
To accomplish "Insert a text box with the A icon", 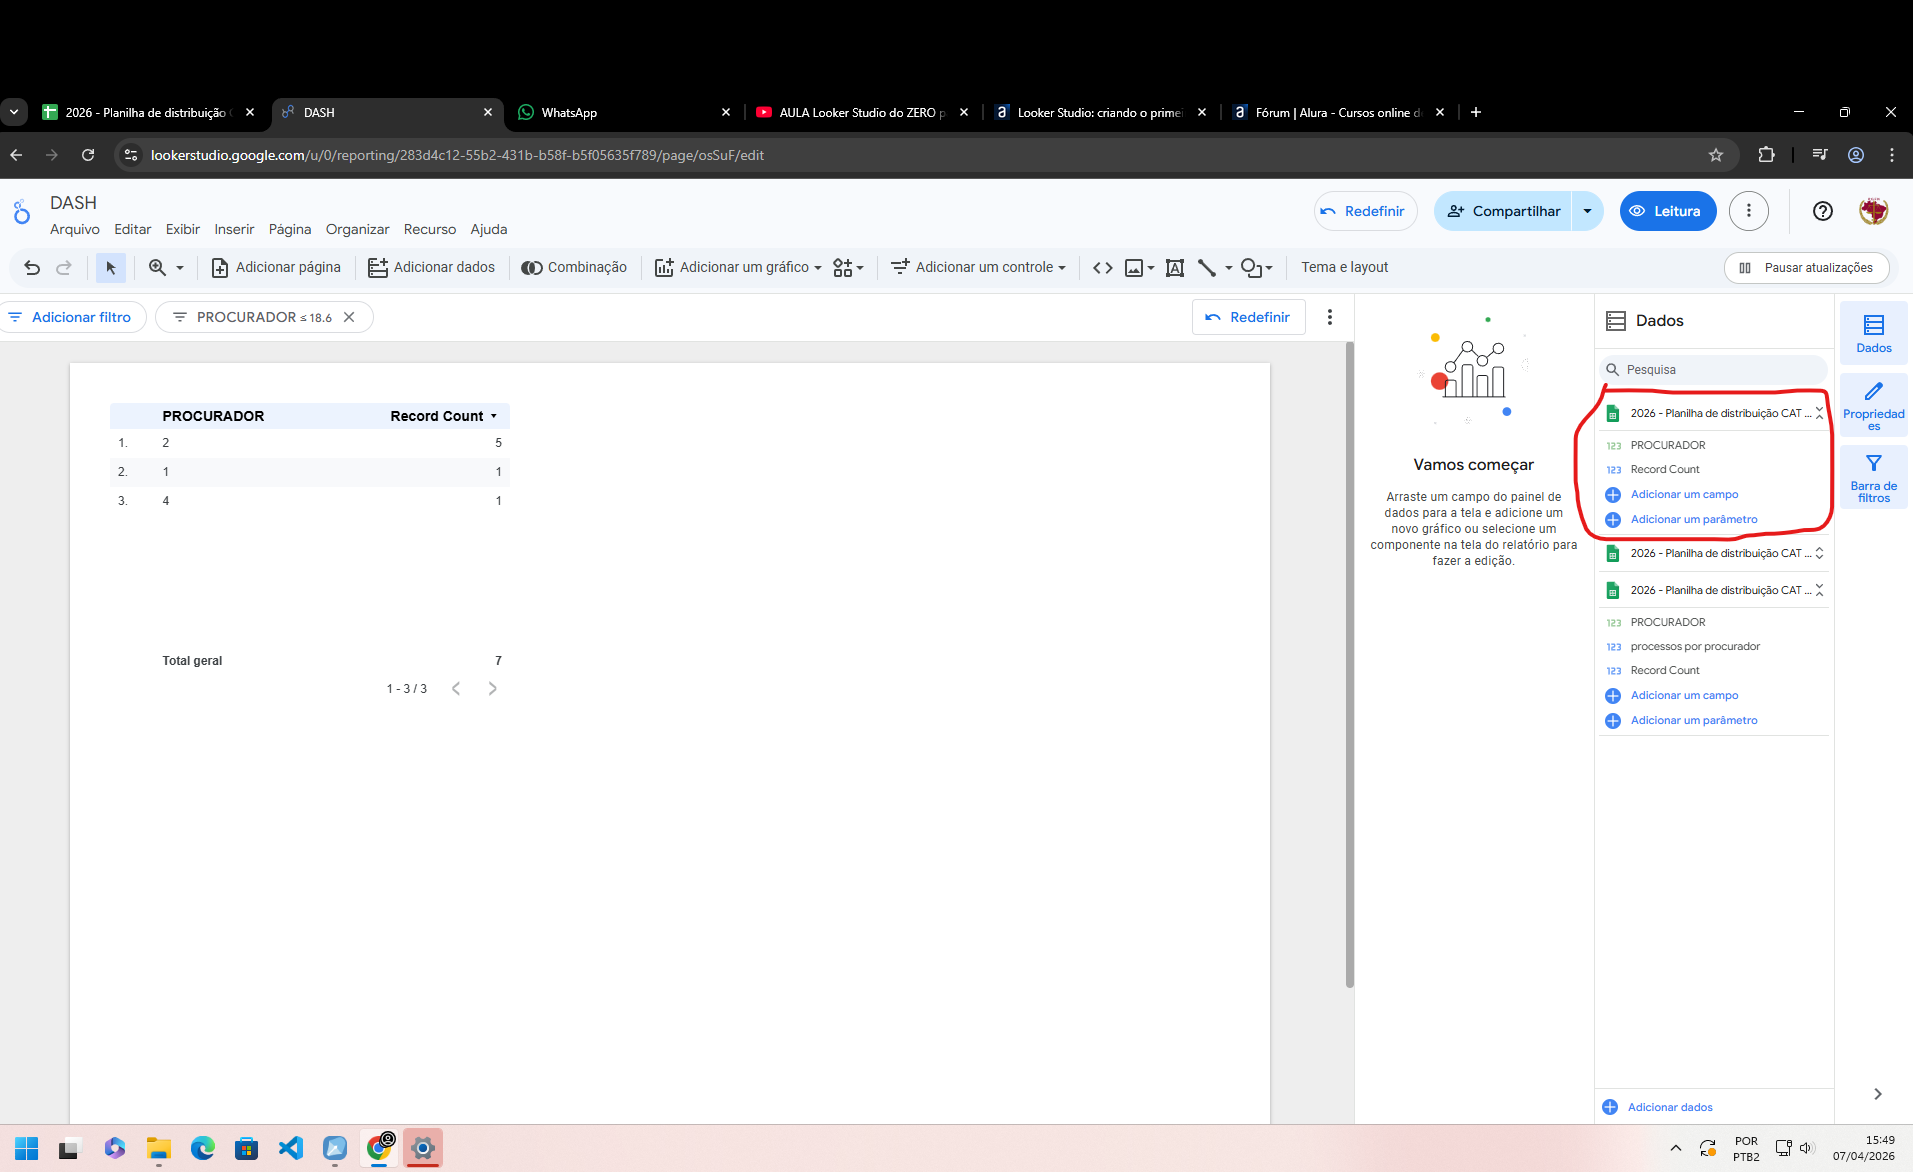I will tap(1175, 267).
